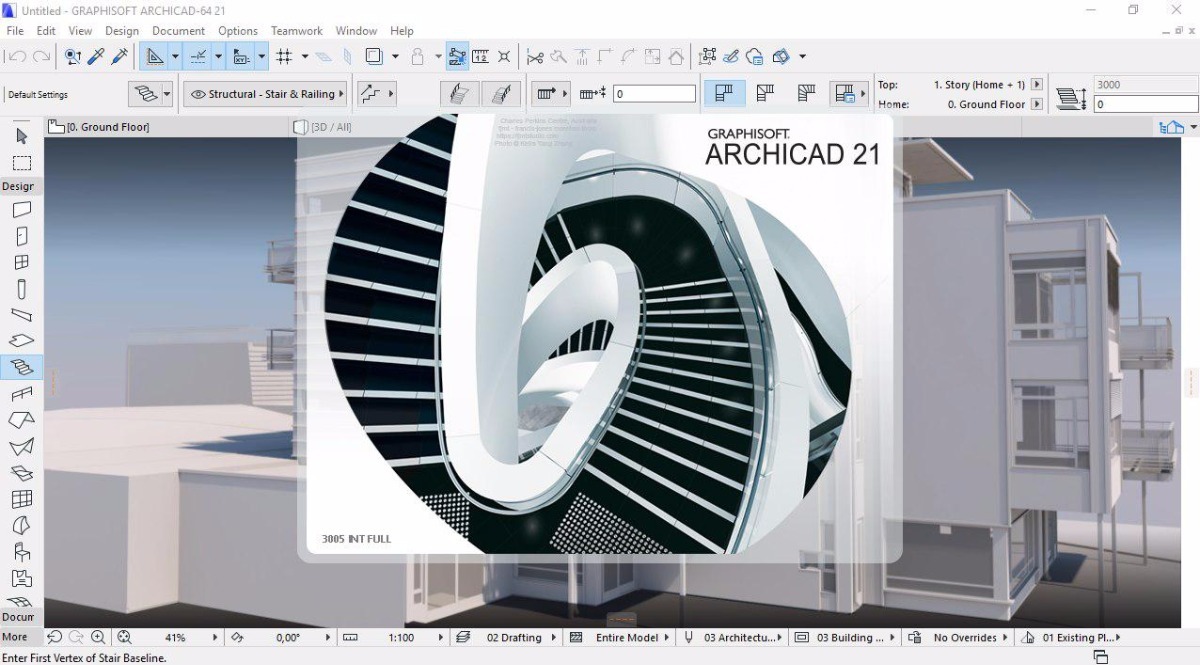Open the Document menu
Image resolution: width=1200 pixels, height=665 pixels.
(x=179, y=31)
